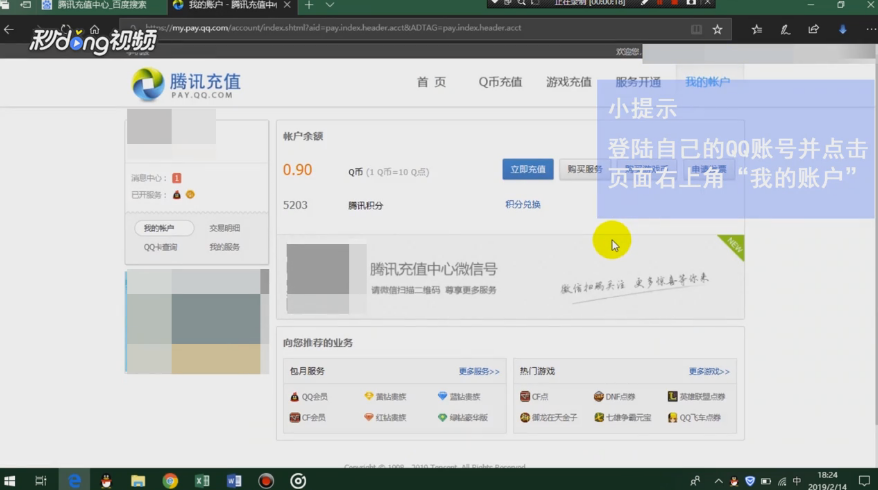Select the 红钻贵族 service
The height and width of the screenshot is (490, 878).
click(x=385, y=418)
